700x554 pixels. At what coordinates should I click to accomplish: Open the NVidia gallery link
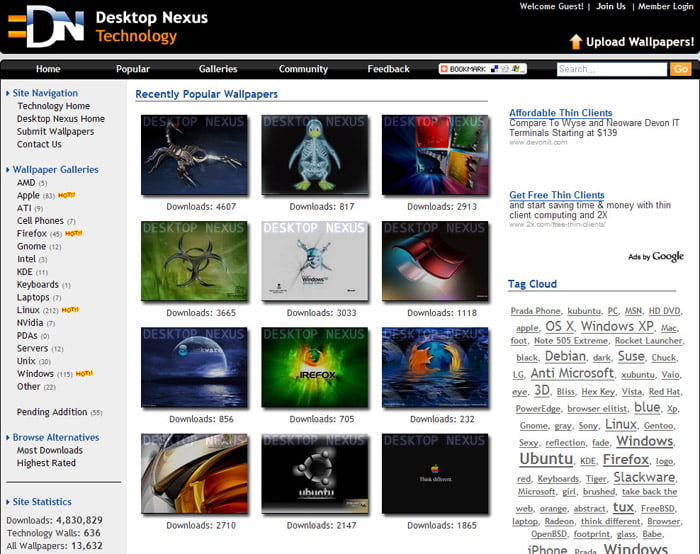click(30, 323)
